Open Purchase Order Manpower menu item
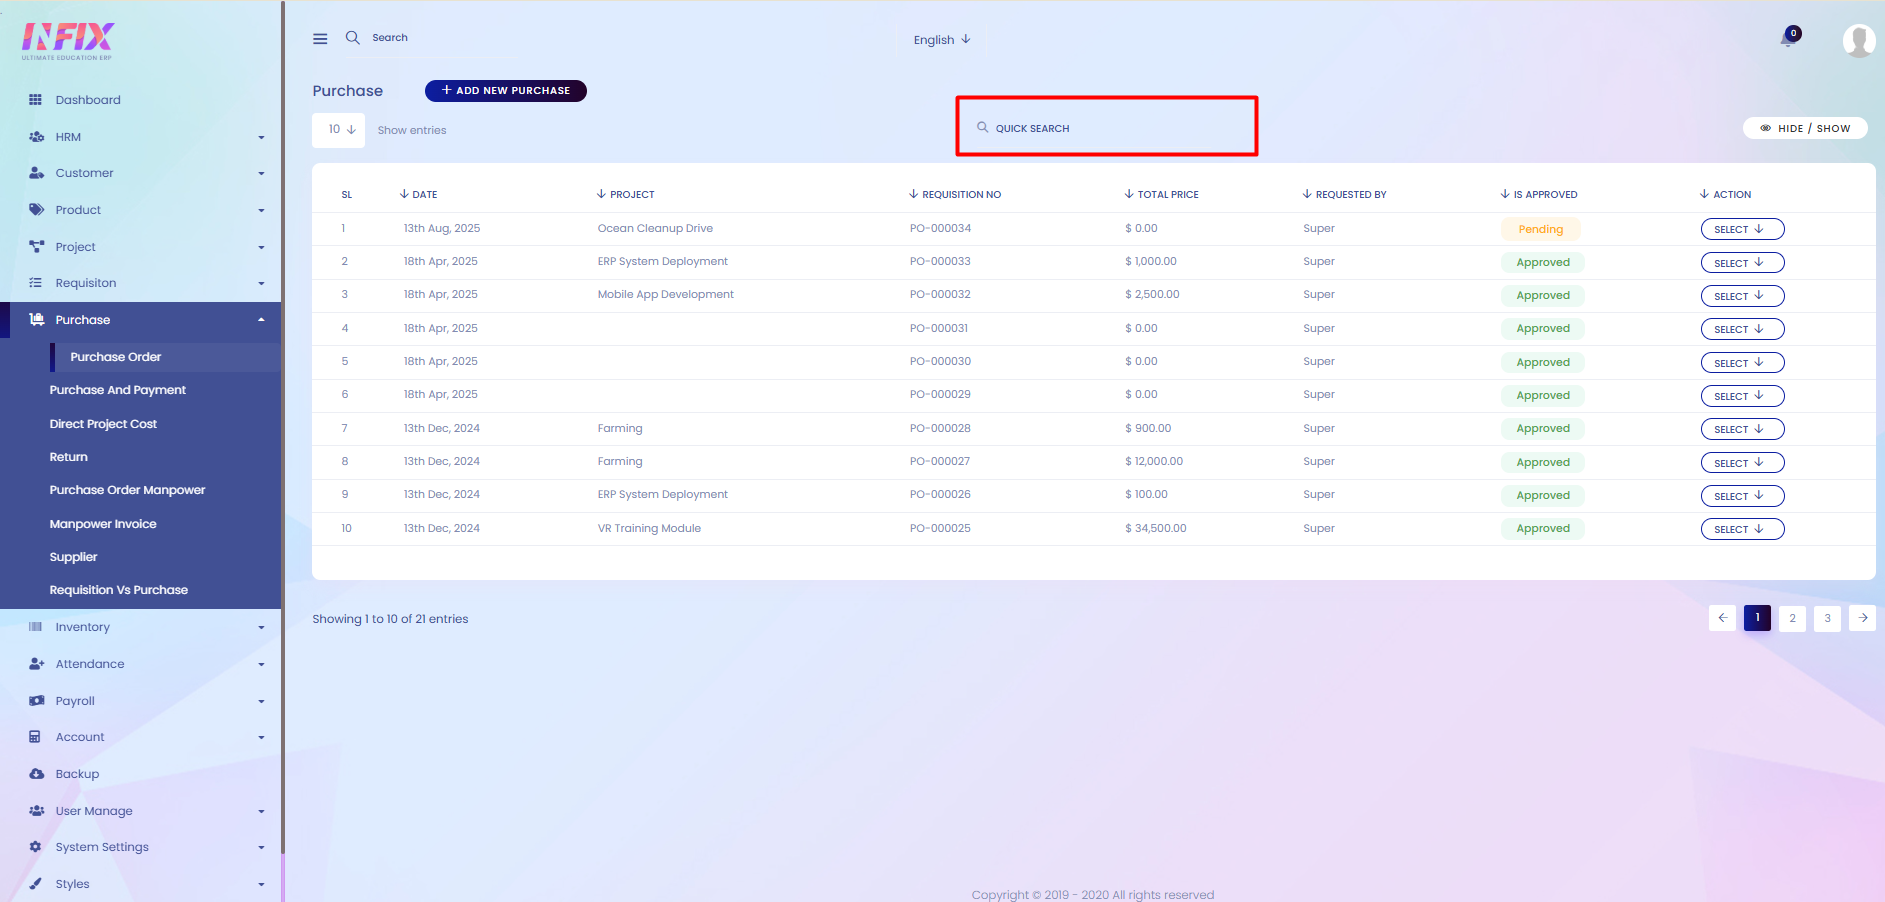This screenshot has width=1885, height=902. (x=127, y=490)
